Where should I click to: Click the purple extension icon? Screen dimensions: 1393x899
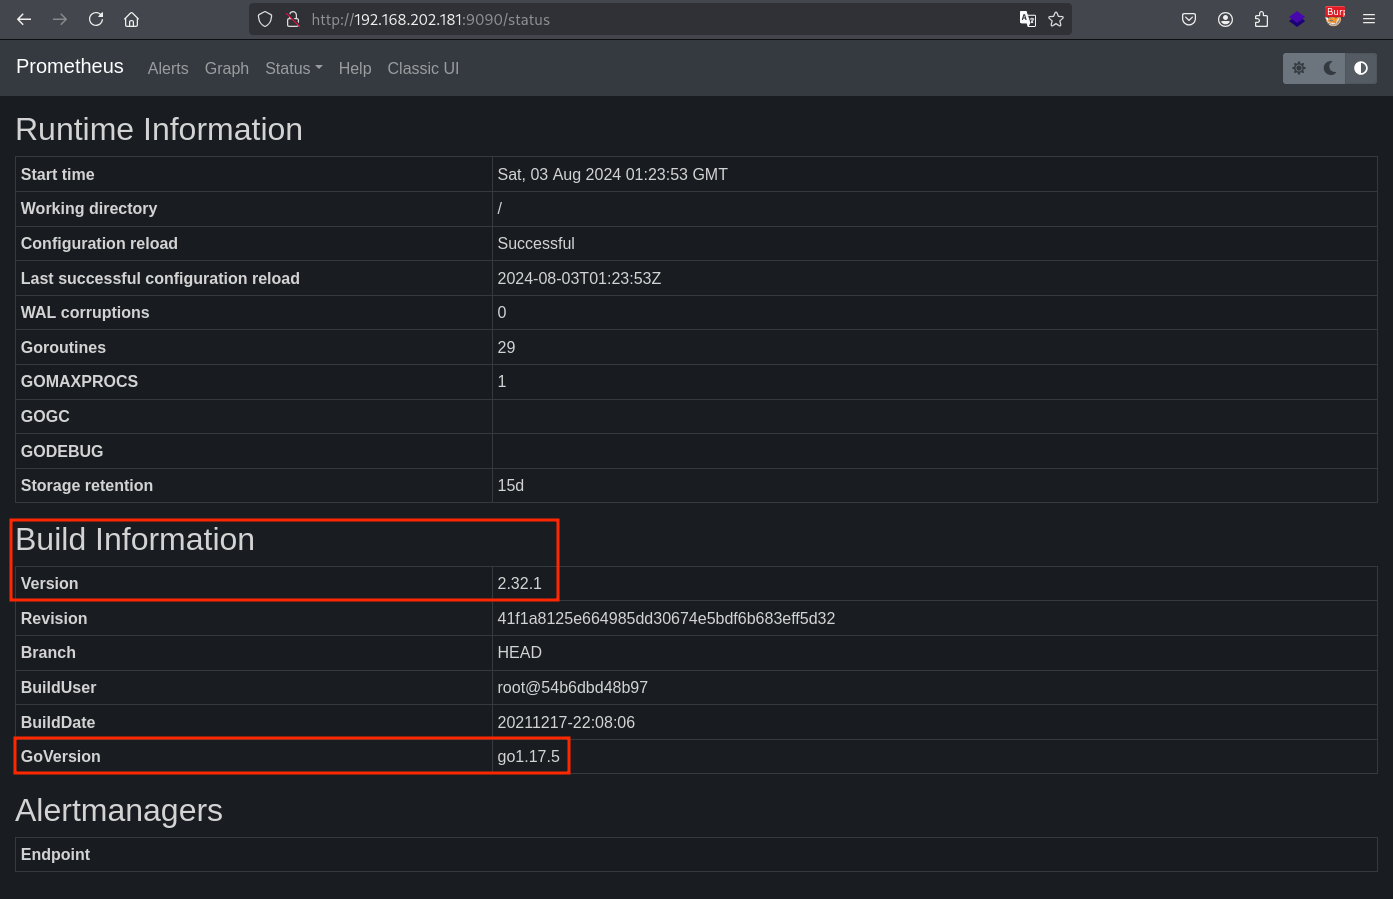[x=1297, y=19]
